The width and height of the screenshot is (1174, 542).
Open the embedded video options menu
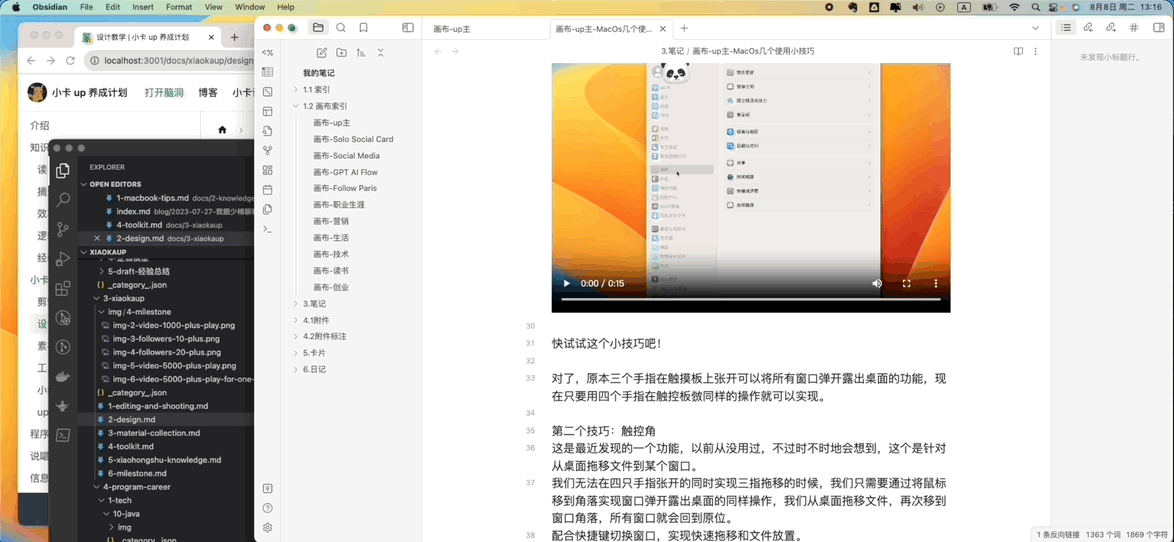pos(935,284)
